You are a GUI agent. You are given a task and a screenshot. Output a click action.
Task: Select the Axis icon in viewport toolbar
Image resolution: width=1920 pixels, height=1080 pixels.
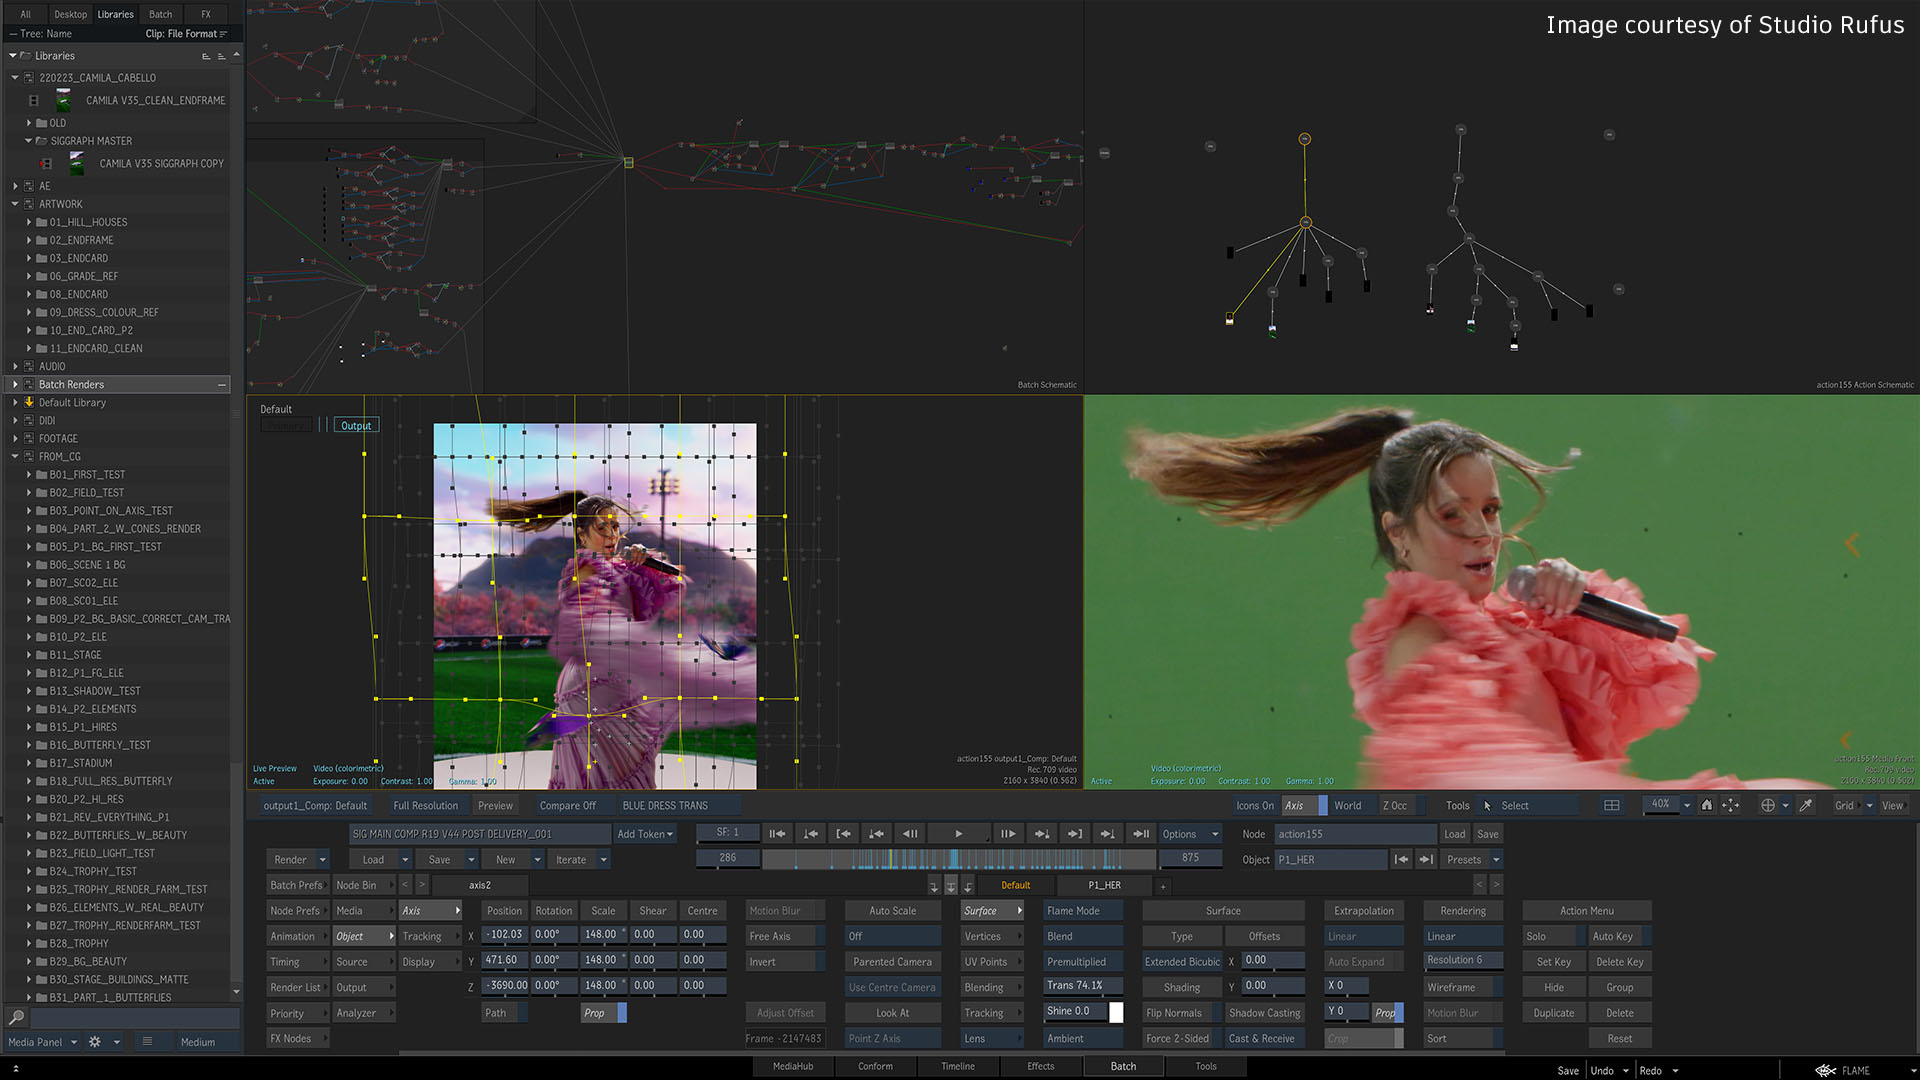click(x=1296, y=804)
